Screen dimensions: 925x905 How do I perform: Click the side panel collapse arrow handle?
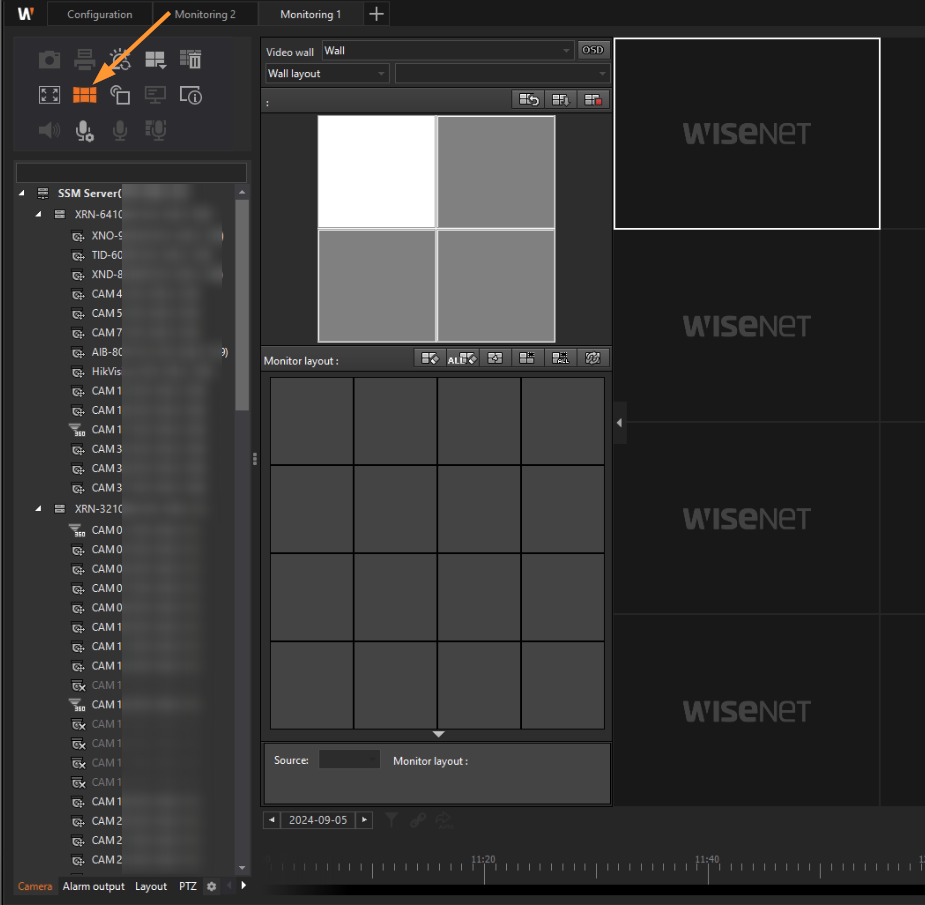pos(619,422)
